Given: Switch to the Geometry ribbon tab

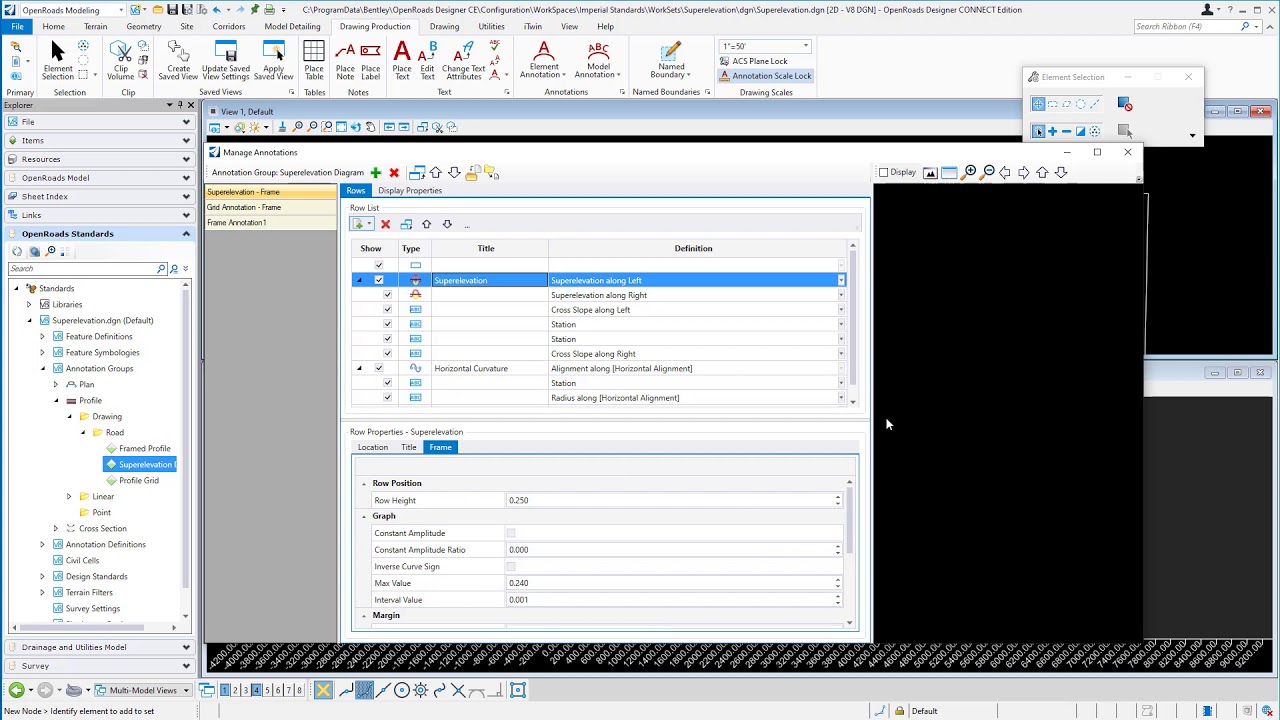Looking at the screenshot, I should click(144, 26).
